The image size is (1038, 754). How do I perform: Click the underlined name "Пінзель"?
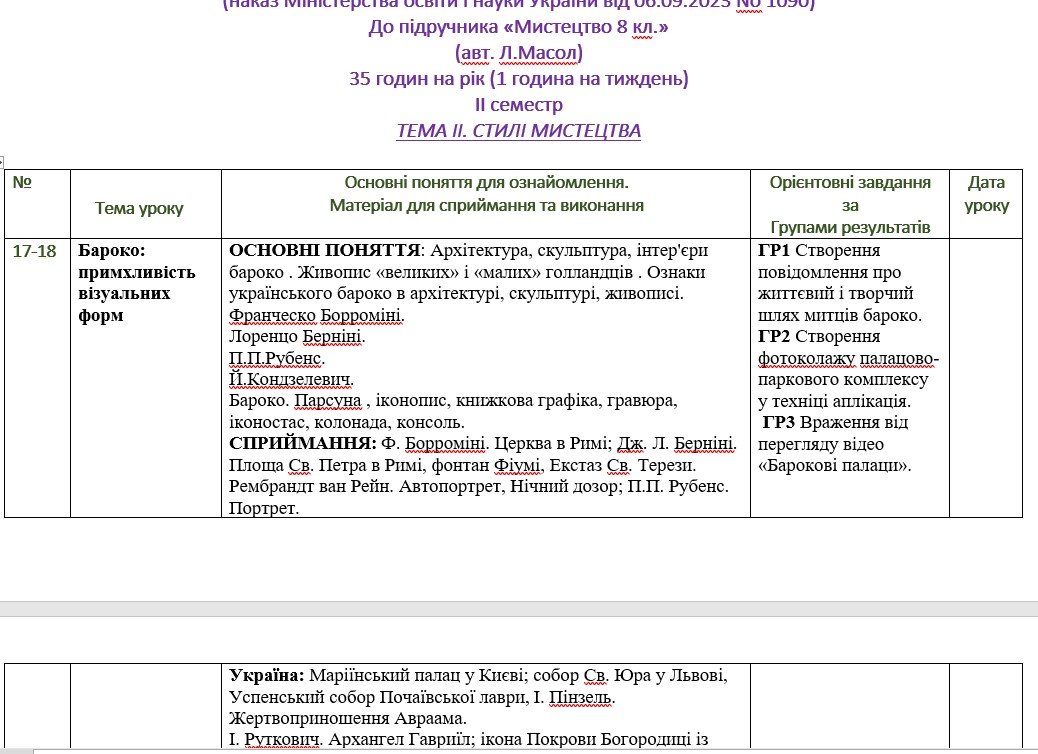580,697
